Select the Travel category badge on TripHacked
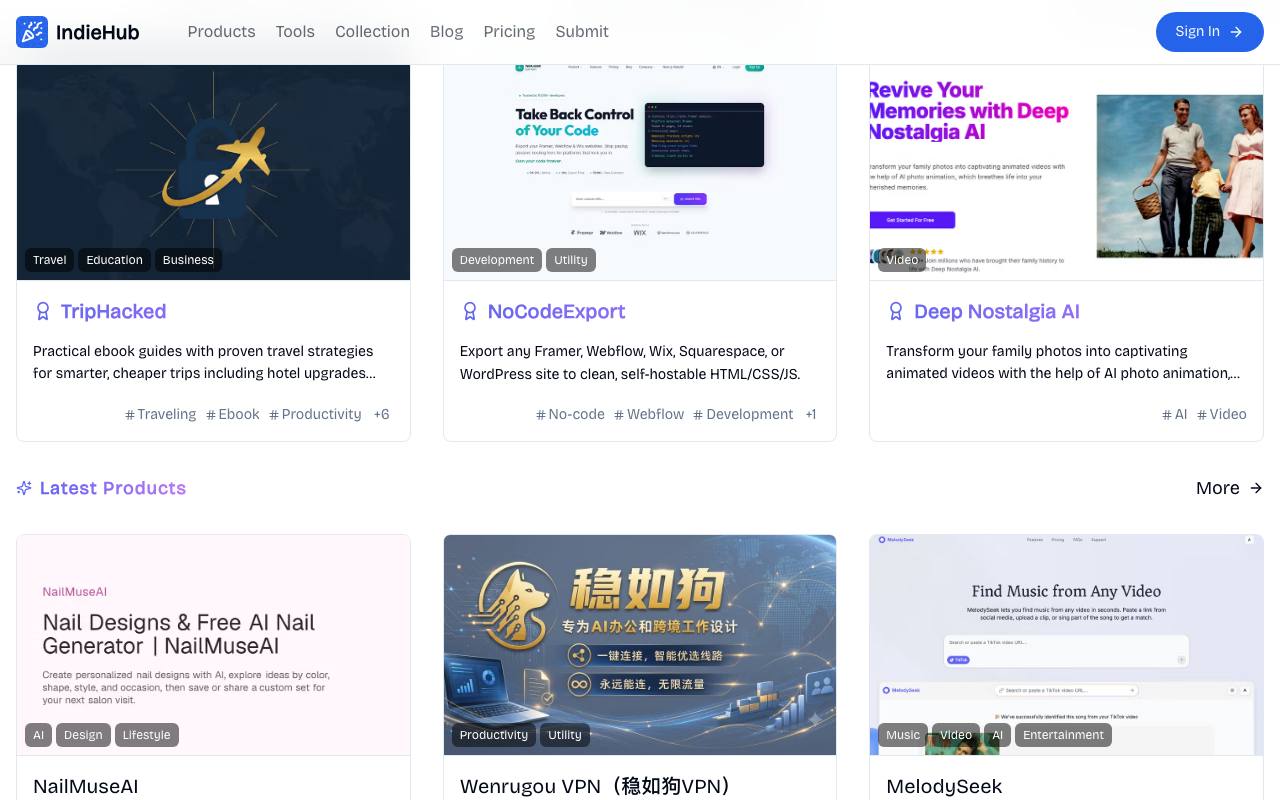The width and height of the screenshot is (1280, 800). coord(50,260)
